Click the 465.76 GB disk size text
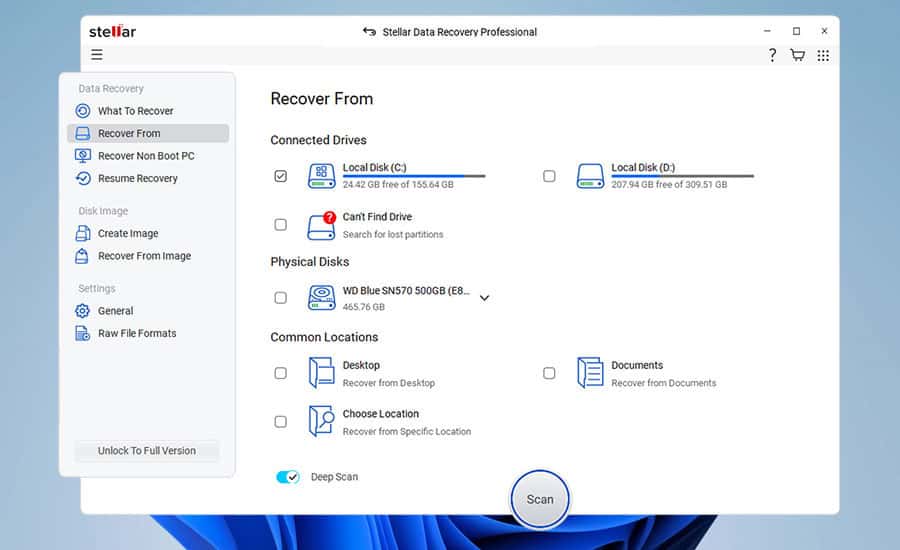The width and height of the screenshot is (900, 550). (x=363, y=307)
